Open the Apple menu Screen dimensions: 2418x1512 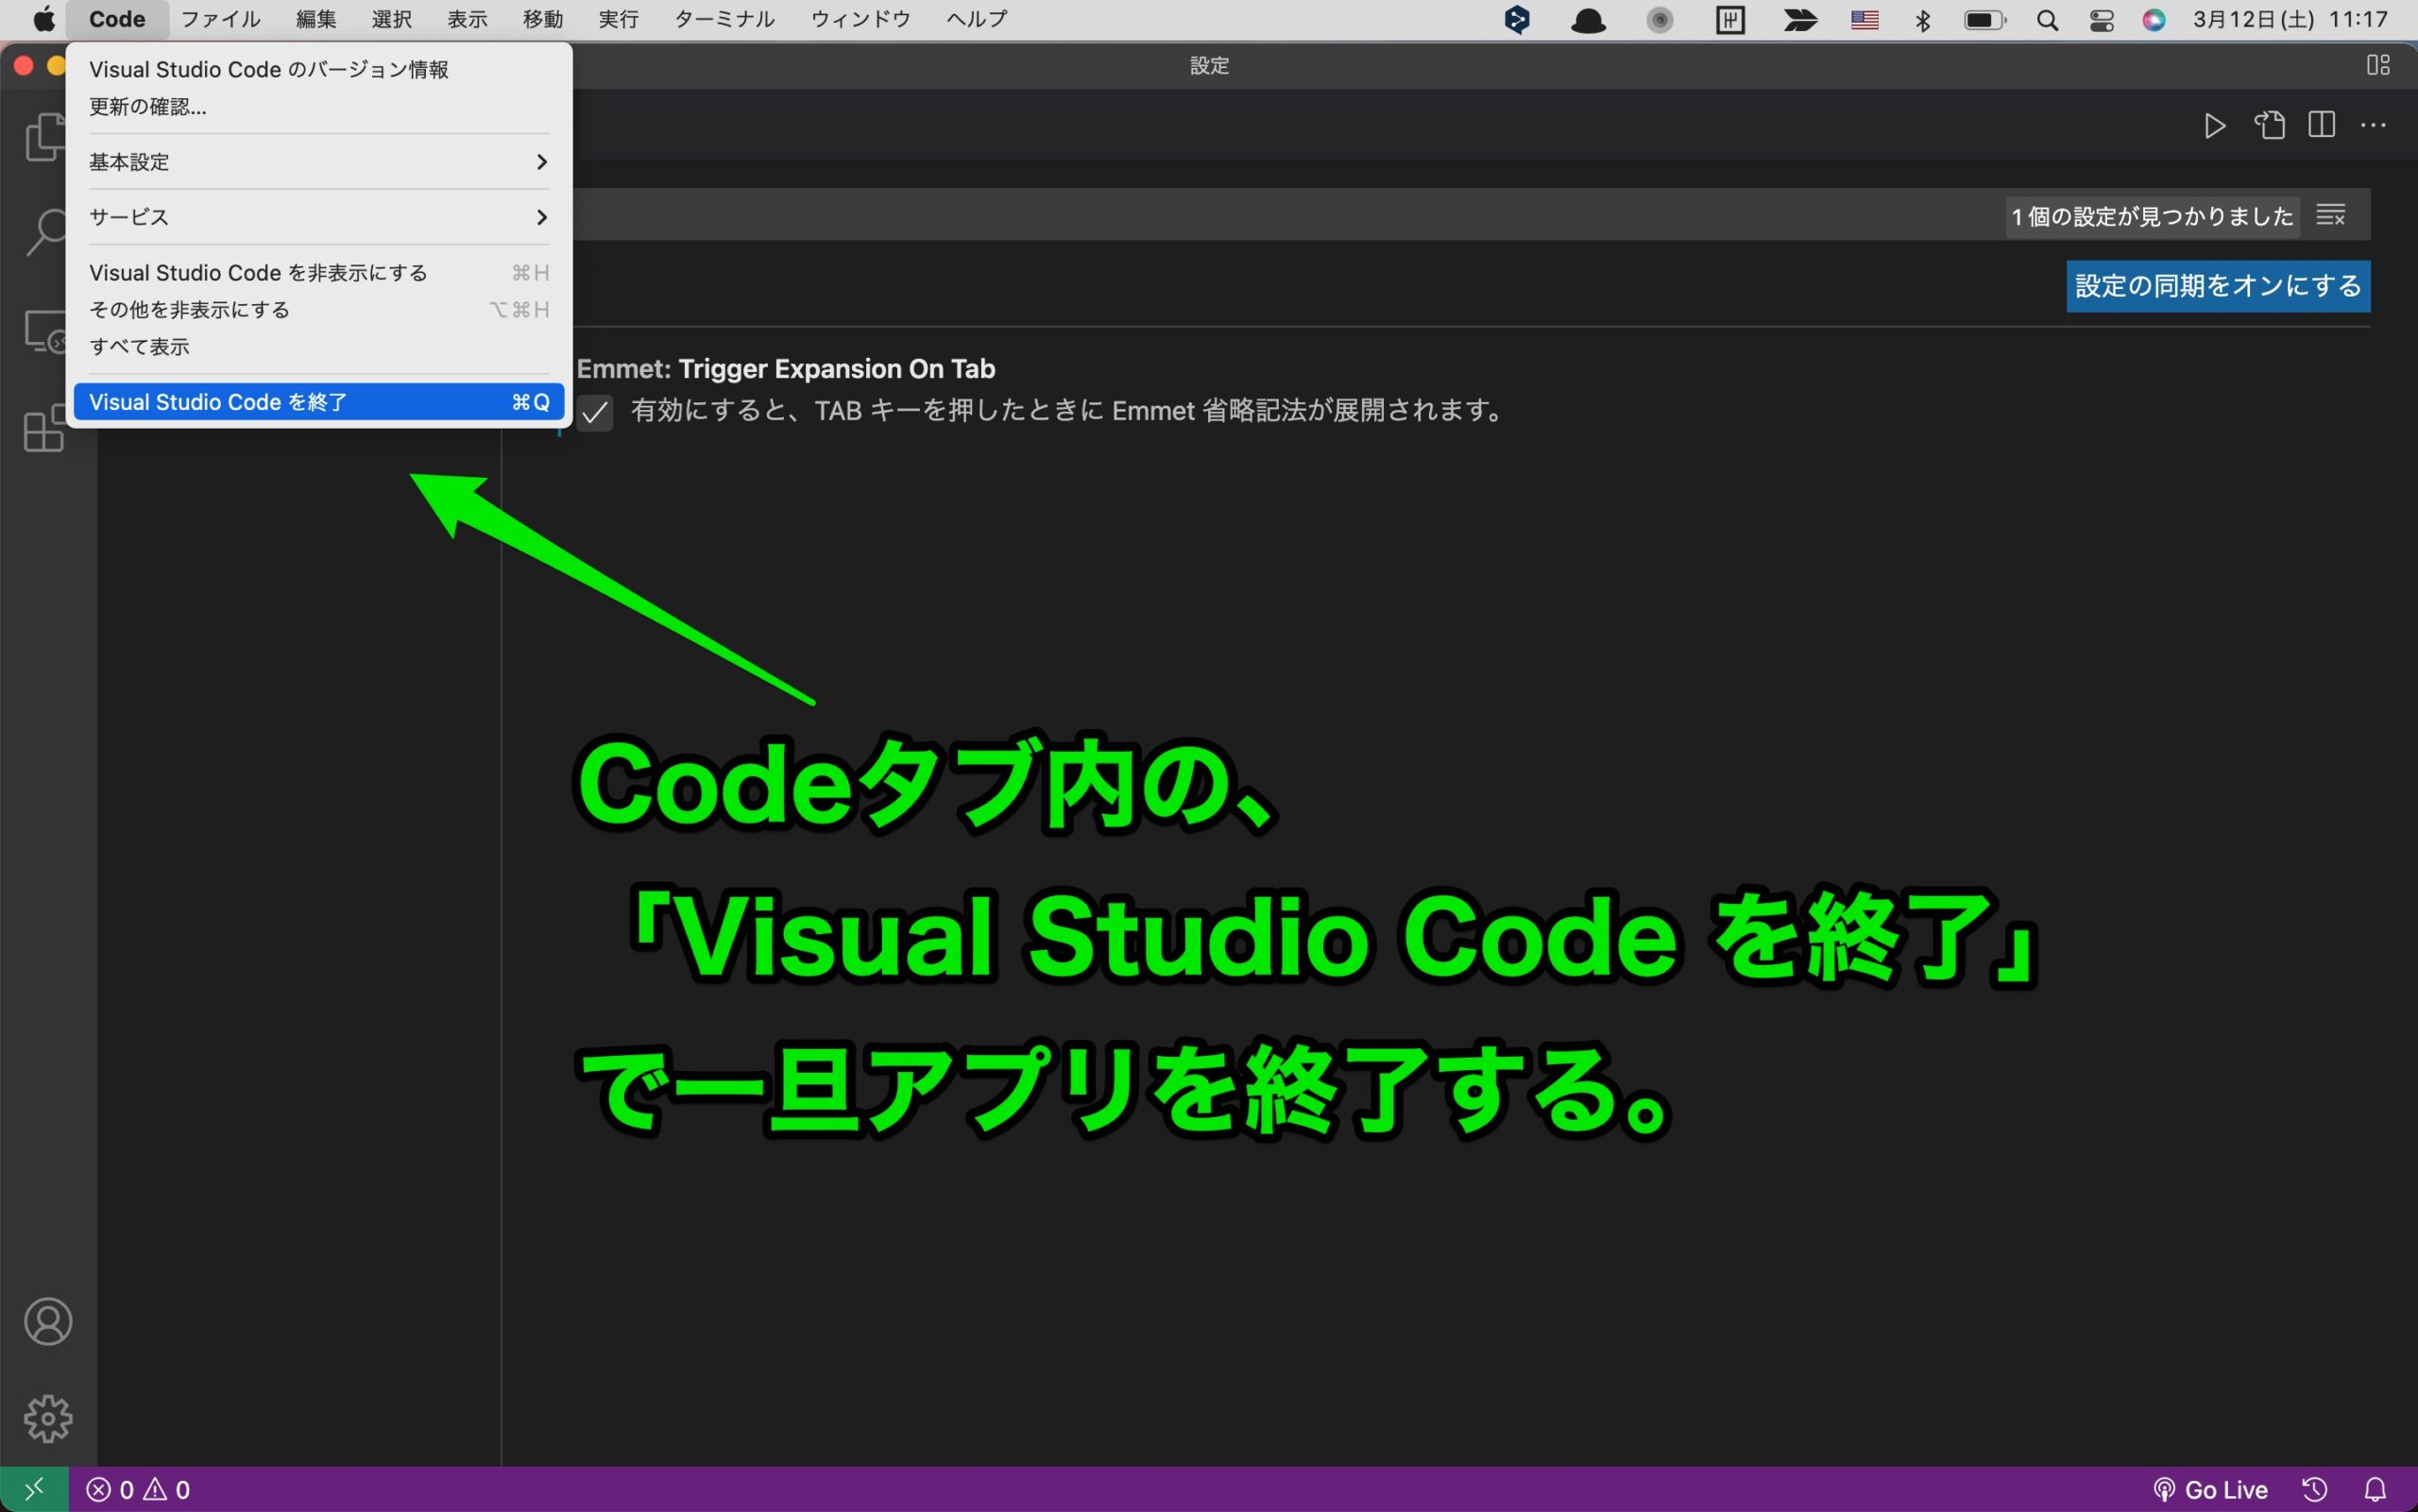tap(44, 19)
